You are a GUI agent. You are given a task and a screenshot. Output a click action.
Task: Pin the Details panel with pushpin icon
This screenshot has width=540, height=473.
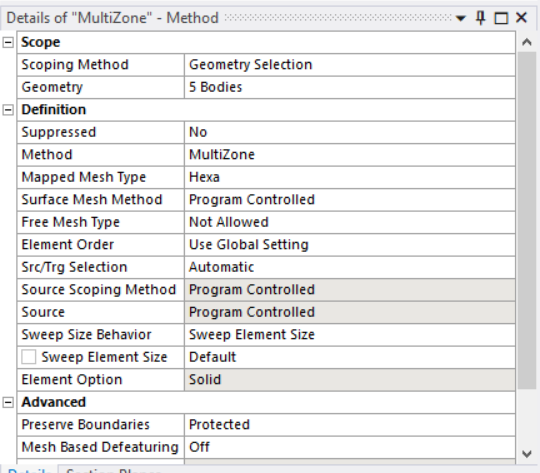click(480, 18)
